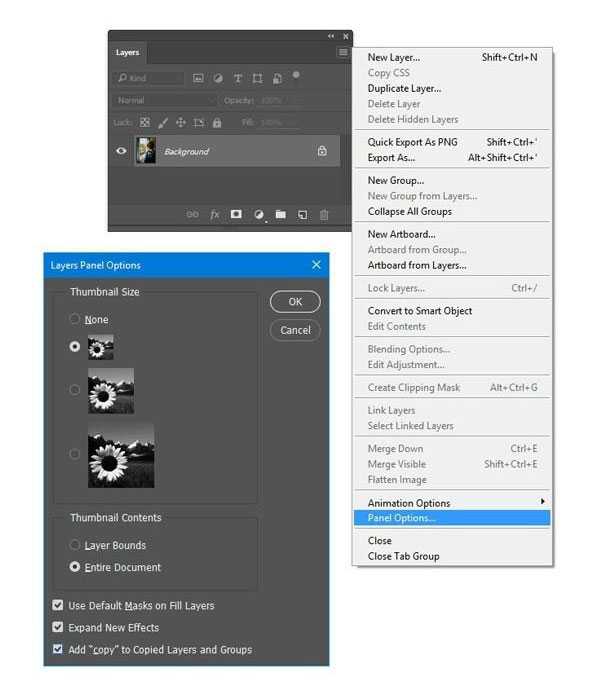Viewport: 600px width, 692px height.
Task: Click the Create new layer icon
Action: pyautogui.click(x=302, y=214)
